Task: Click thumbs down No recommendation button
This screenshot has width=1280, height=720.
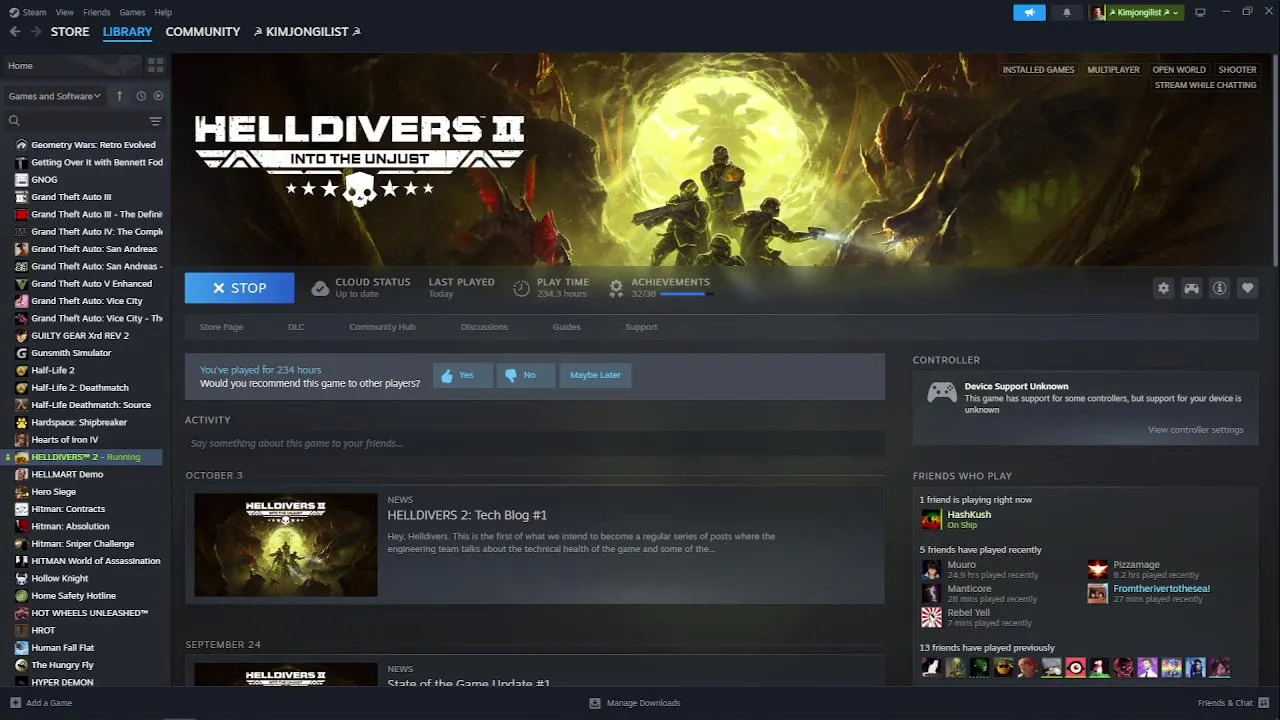Action: [526, 375]
